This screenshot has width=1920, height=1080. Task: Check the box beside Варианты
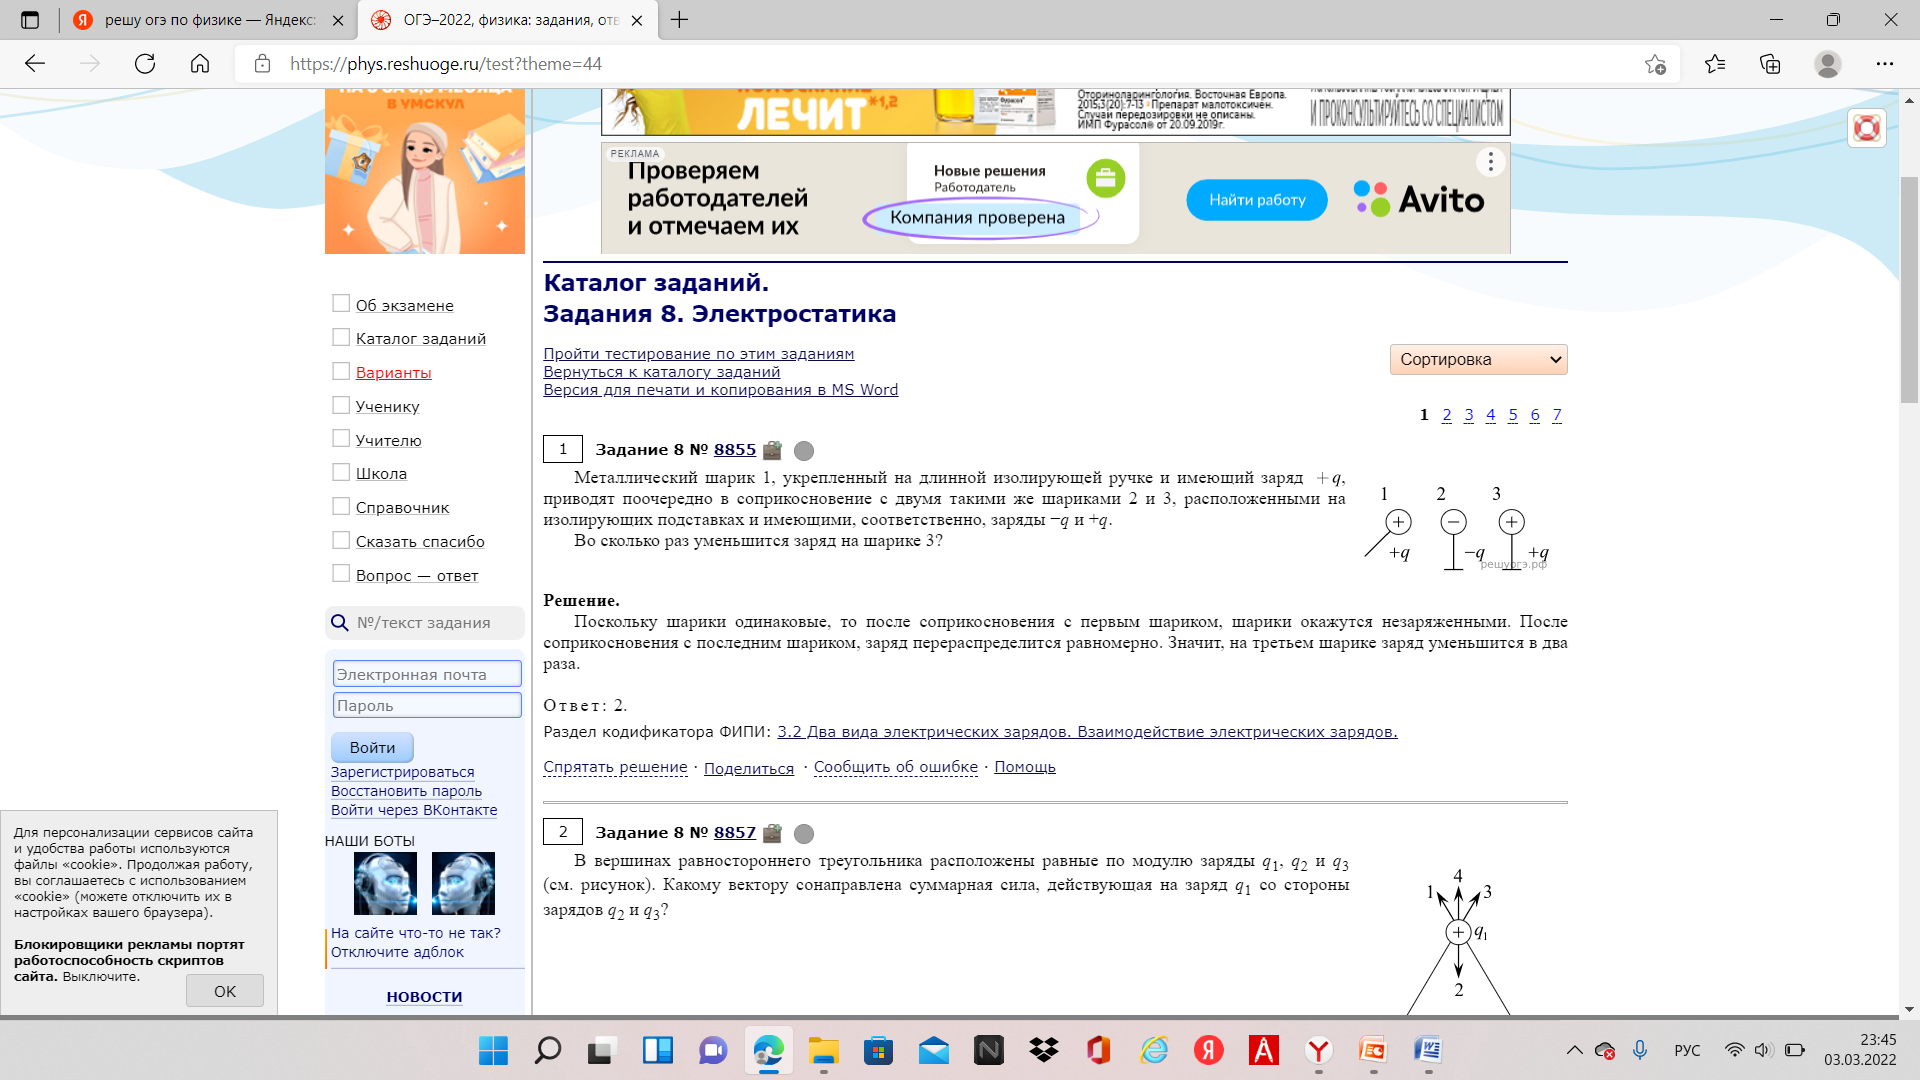[341, 371]
